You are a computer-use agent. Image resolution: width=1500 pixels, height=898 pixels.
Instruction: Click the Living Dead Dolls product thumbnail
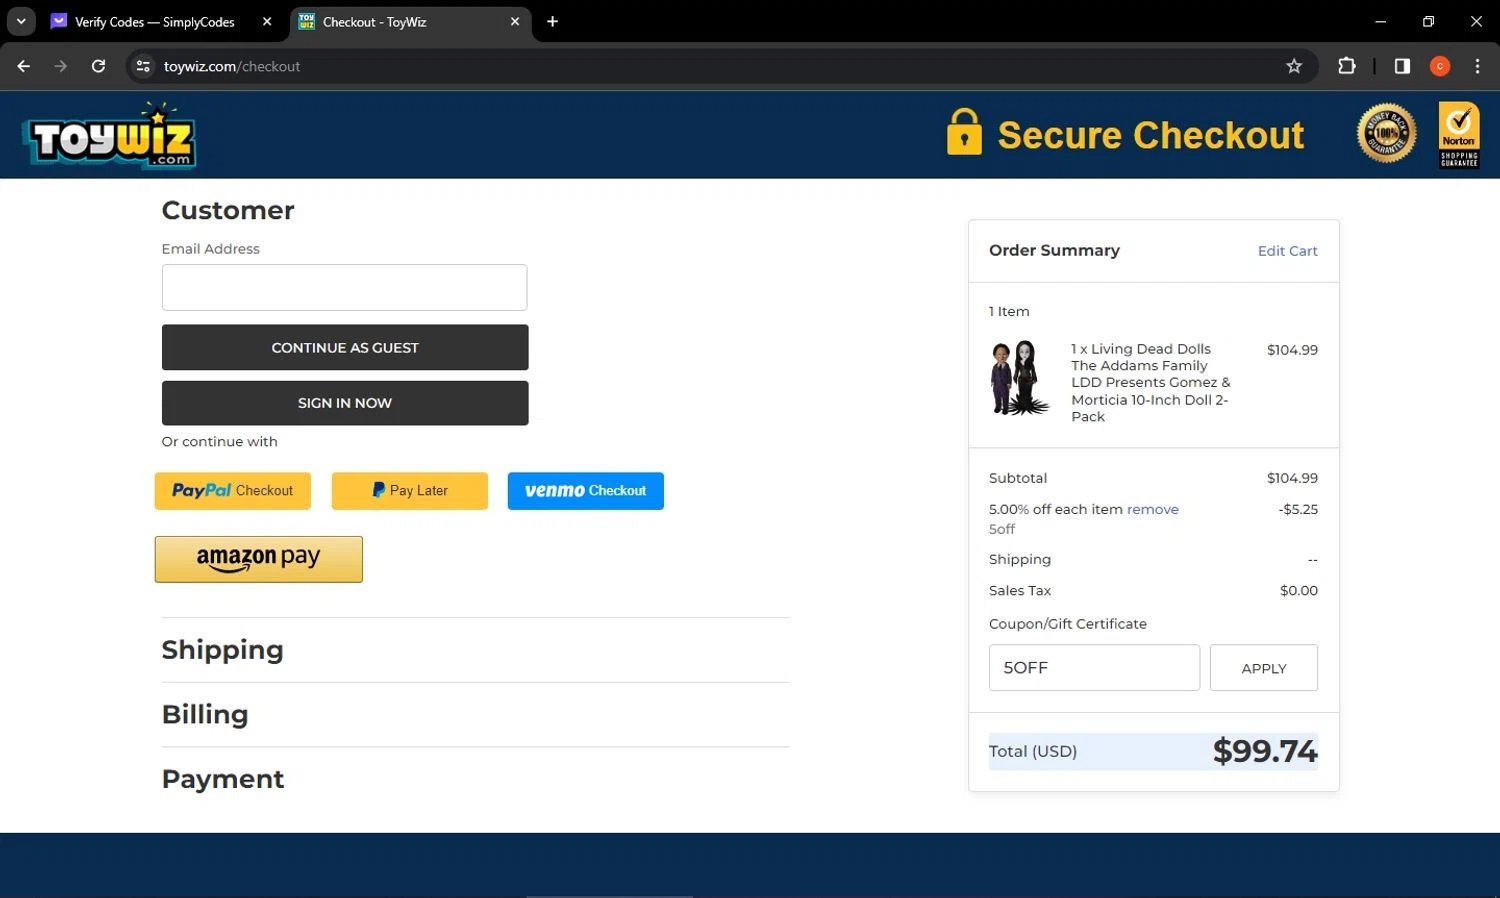[x=1019, y=378]
